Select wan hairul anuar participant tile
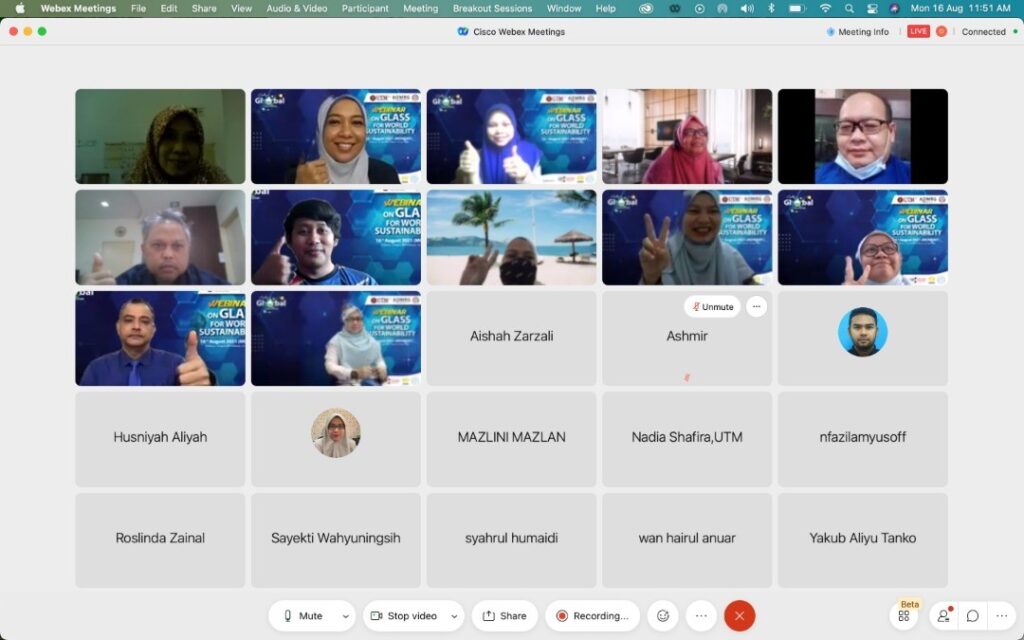Viewport: 1024px width, 640px height. pyautogui.click(x=687, y=540)
